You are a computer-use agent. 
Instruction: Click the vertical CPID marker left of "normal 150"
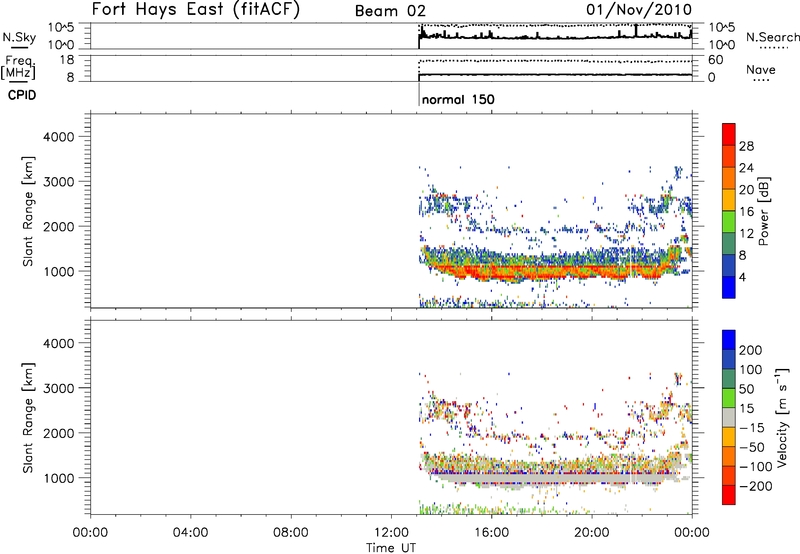[x=419, y=95]
